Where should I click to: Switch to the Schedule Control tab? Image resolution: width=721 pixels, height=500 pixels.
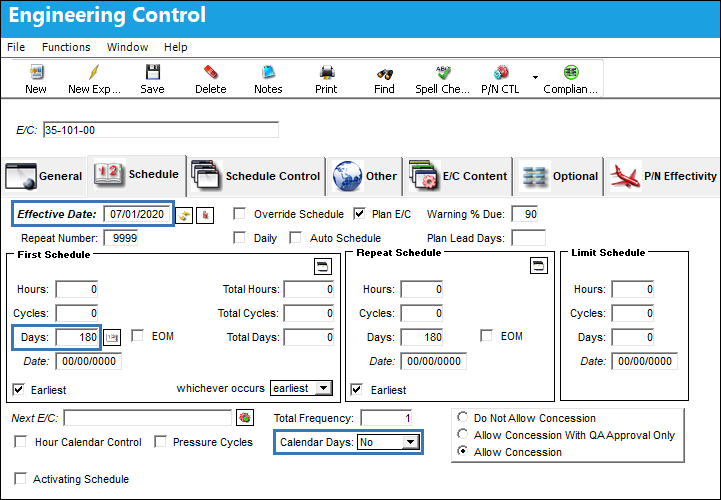[x=256, y=176]
